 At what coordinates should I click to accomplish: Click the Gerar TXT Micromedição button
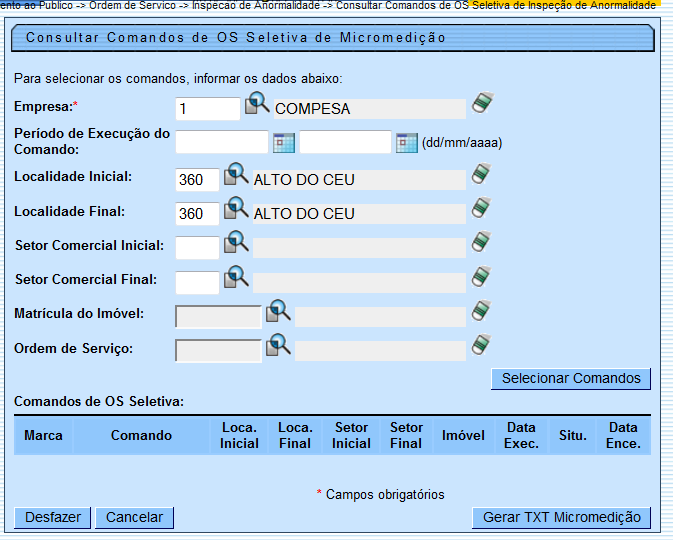click(561, 517)
